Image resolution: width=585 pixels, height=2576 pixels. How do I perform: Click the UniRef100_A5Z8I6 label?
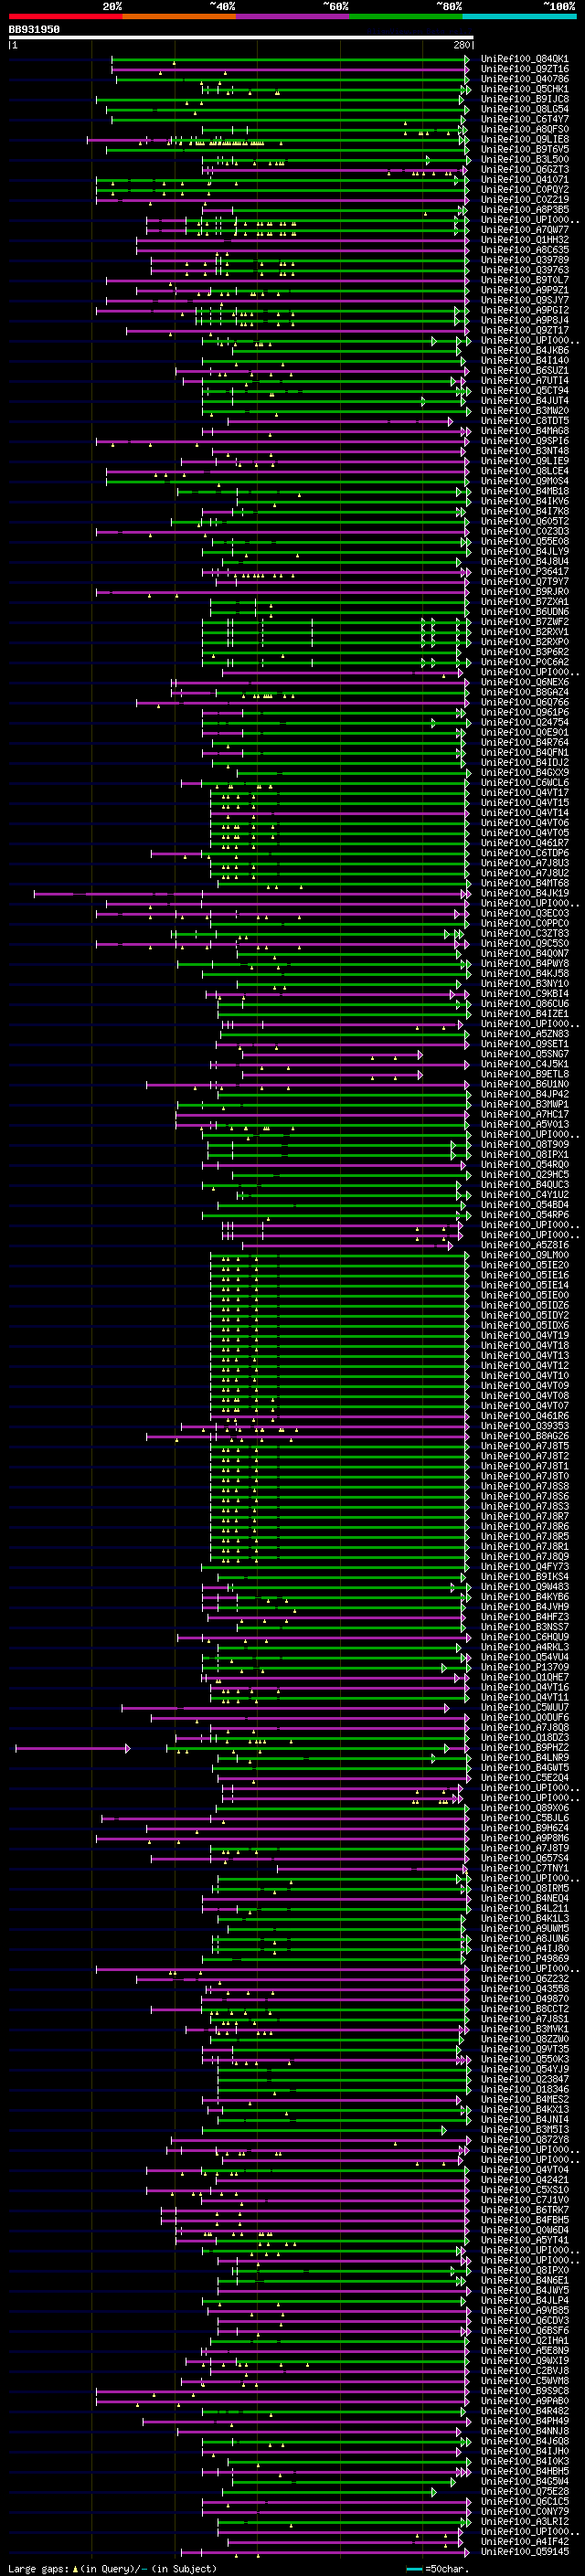click(x=525, y=1245)
